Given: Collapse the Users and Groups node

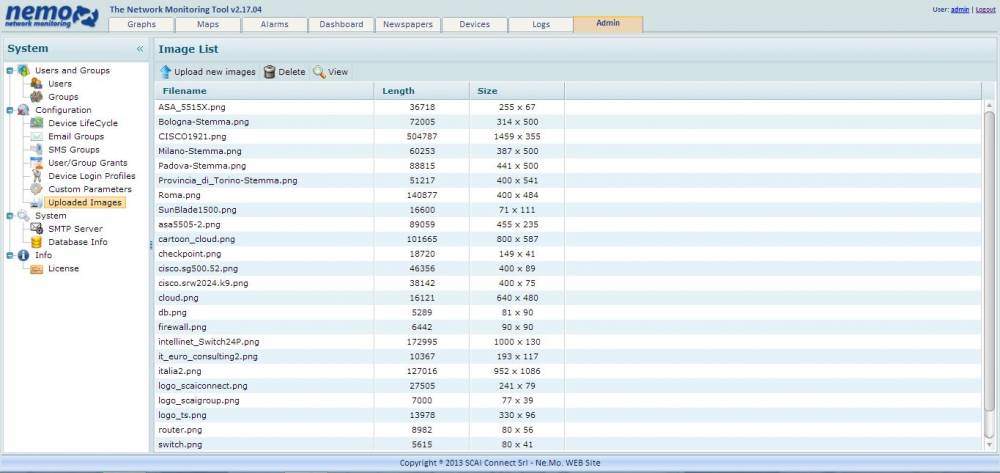Looking at the screenshot, I should coord(10,71).
